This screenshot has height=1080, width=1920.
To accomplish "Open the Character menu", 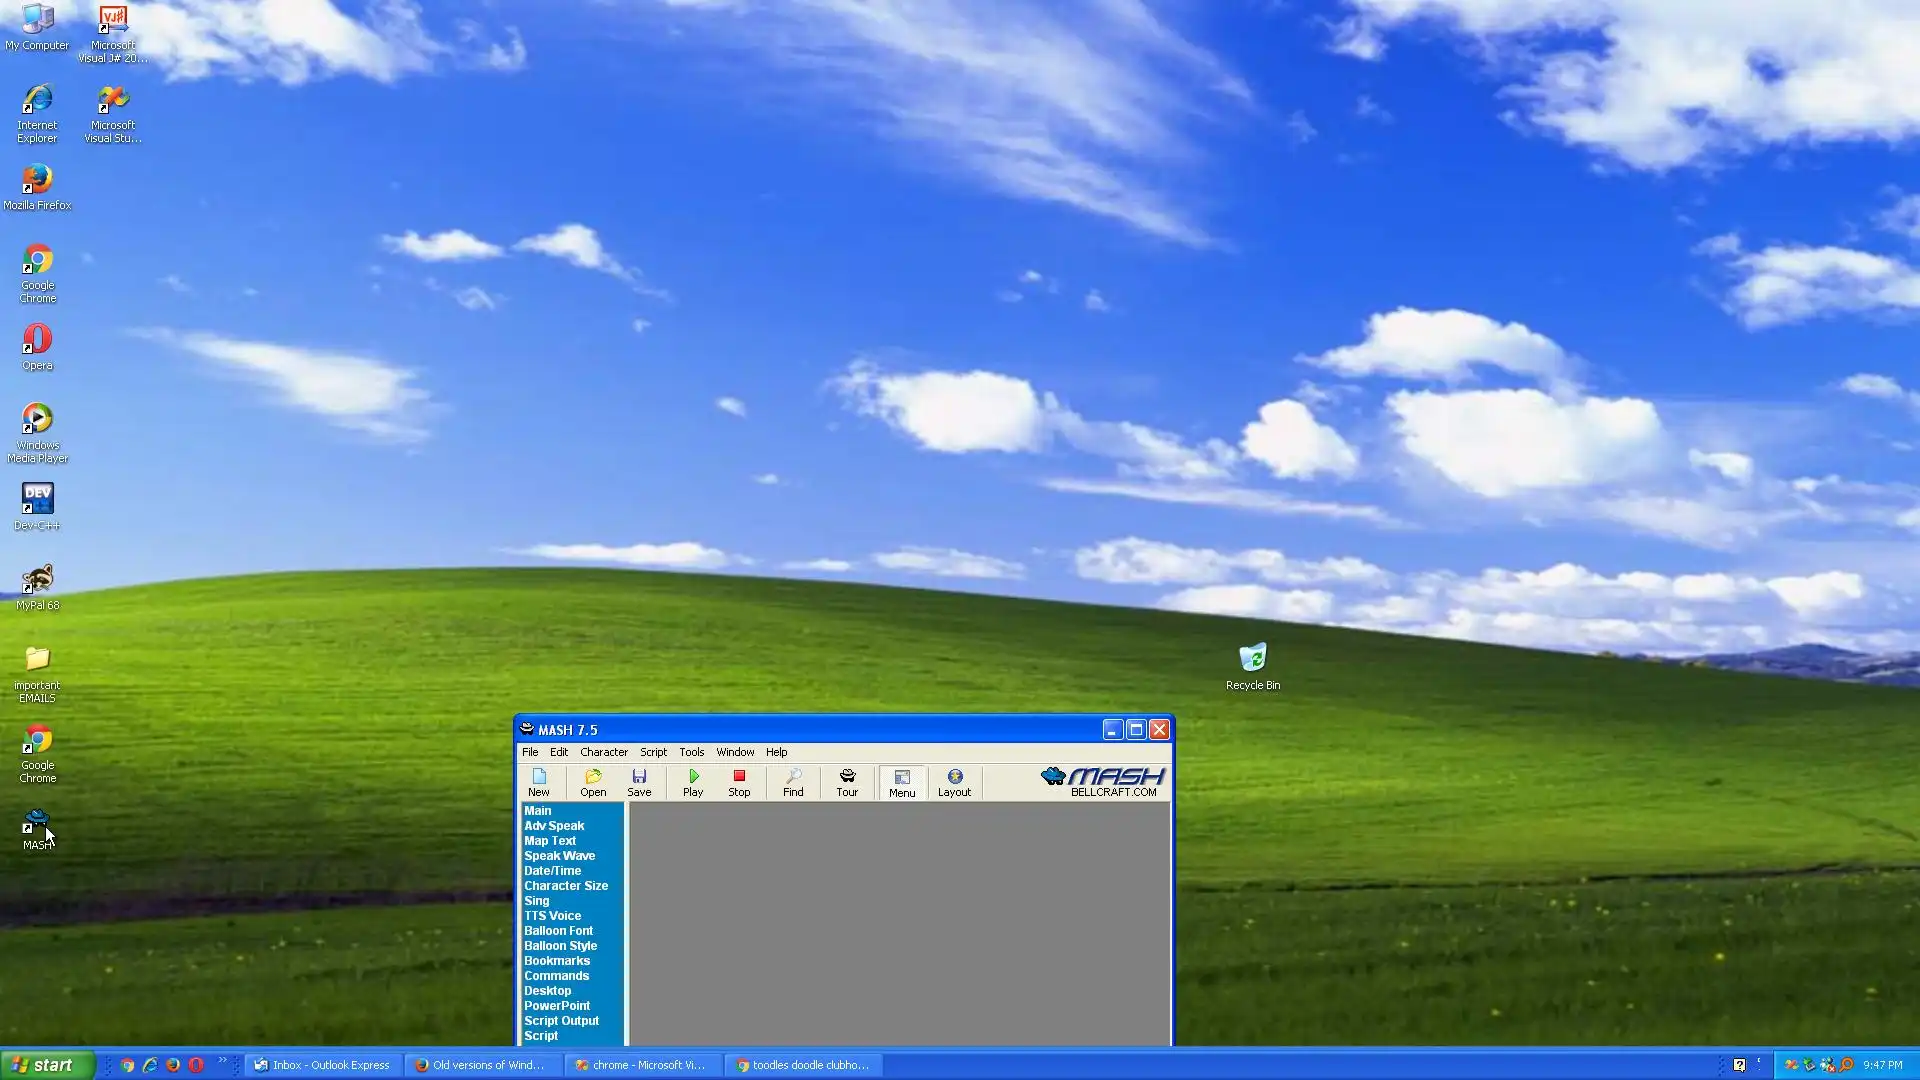I will tap(604, 752).
